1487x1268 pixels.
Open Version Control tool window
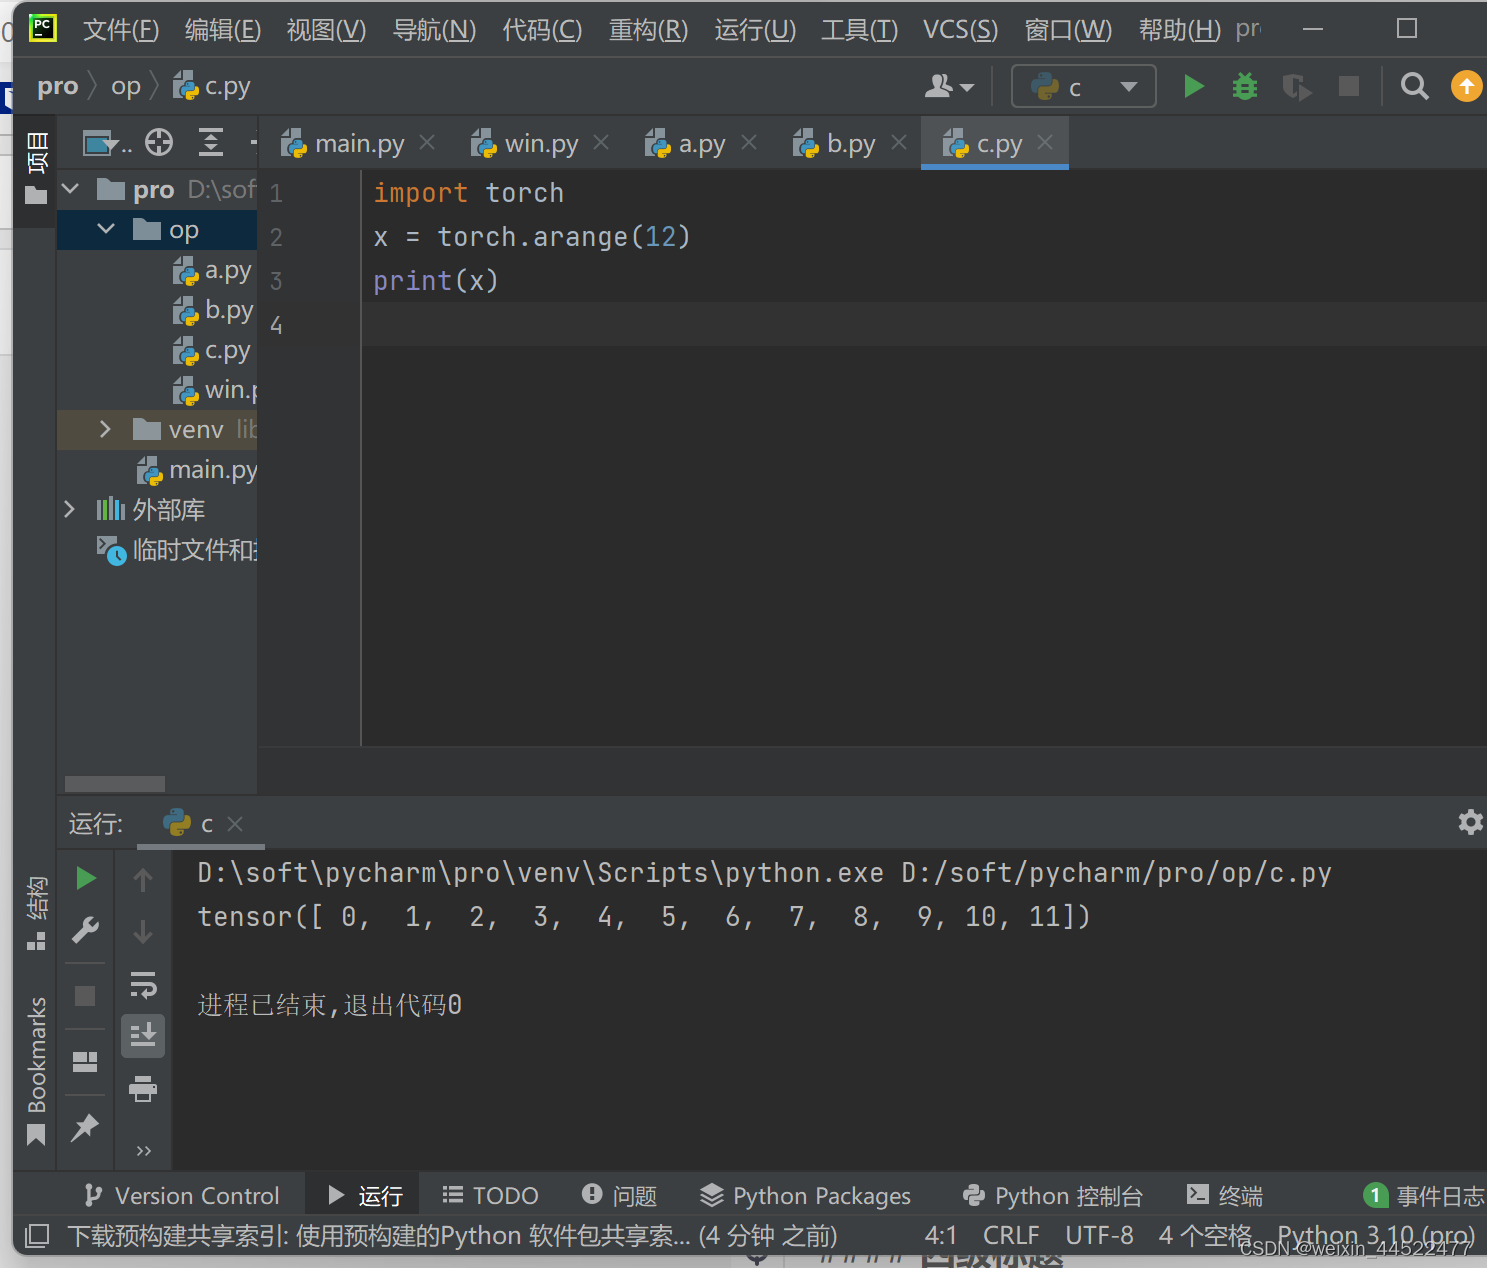tap(182, 1195)
